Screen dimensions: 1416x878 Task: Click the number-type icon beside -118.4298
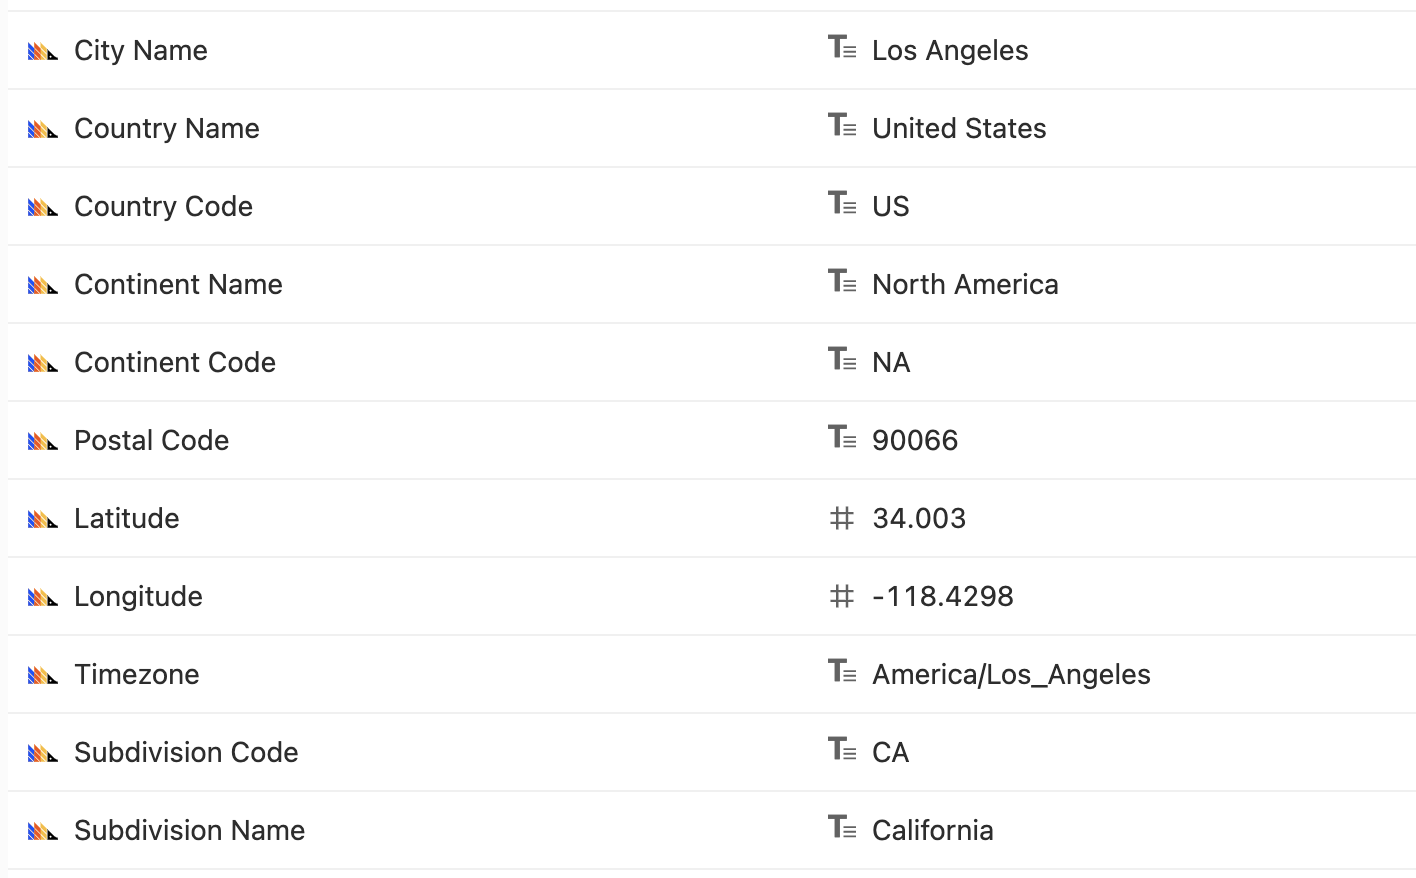tap(841, 596)
